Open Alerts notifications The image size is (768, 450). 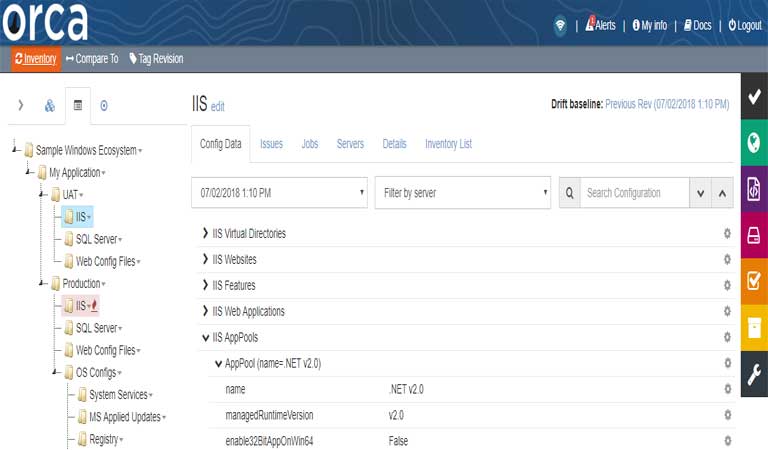click(x=600, y=24)
